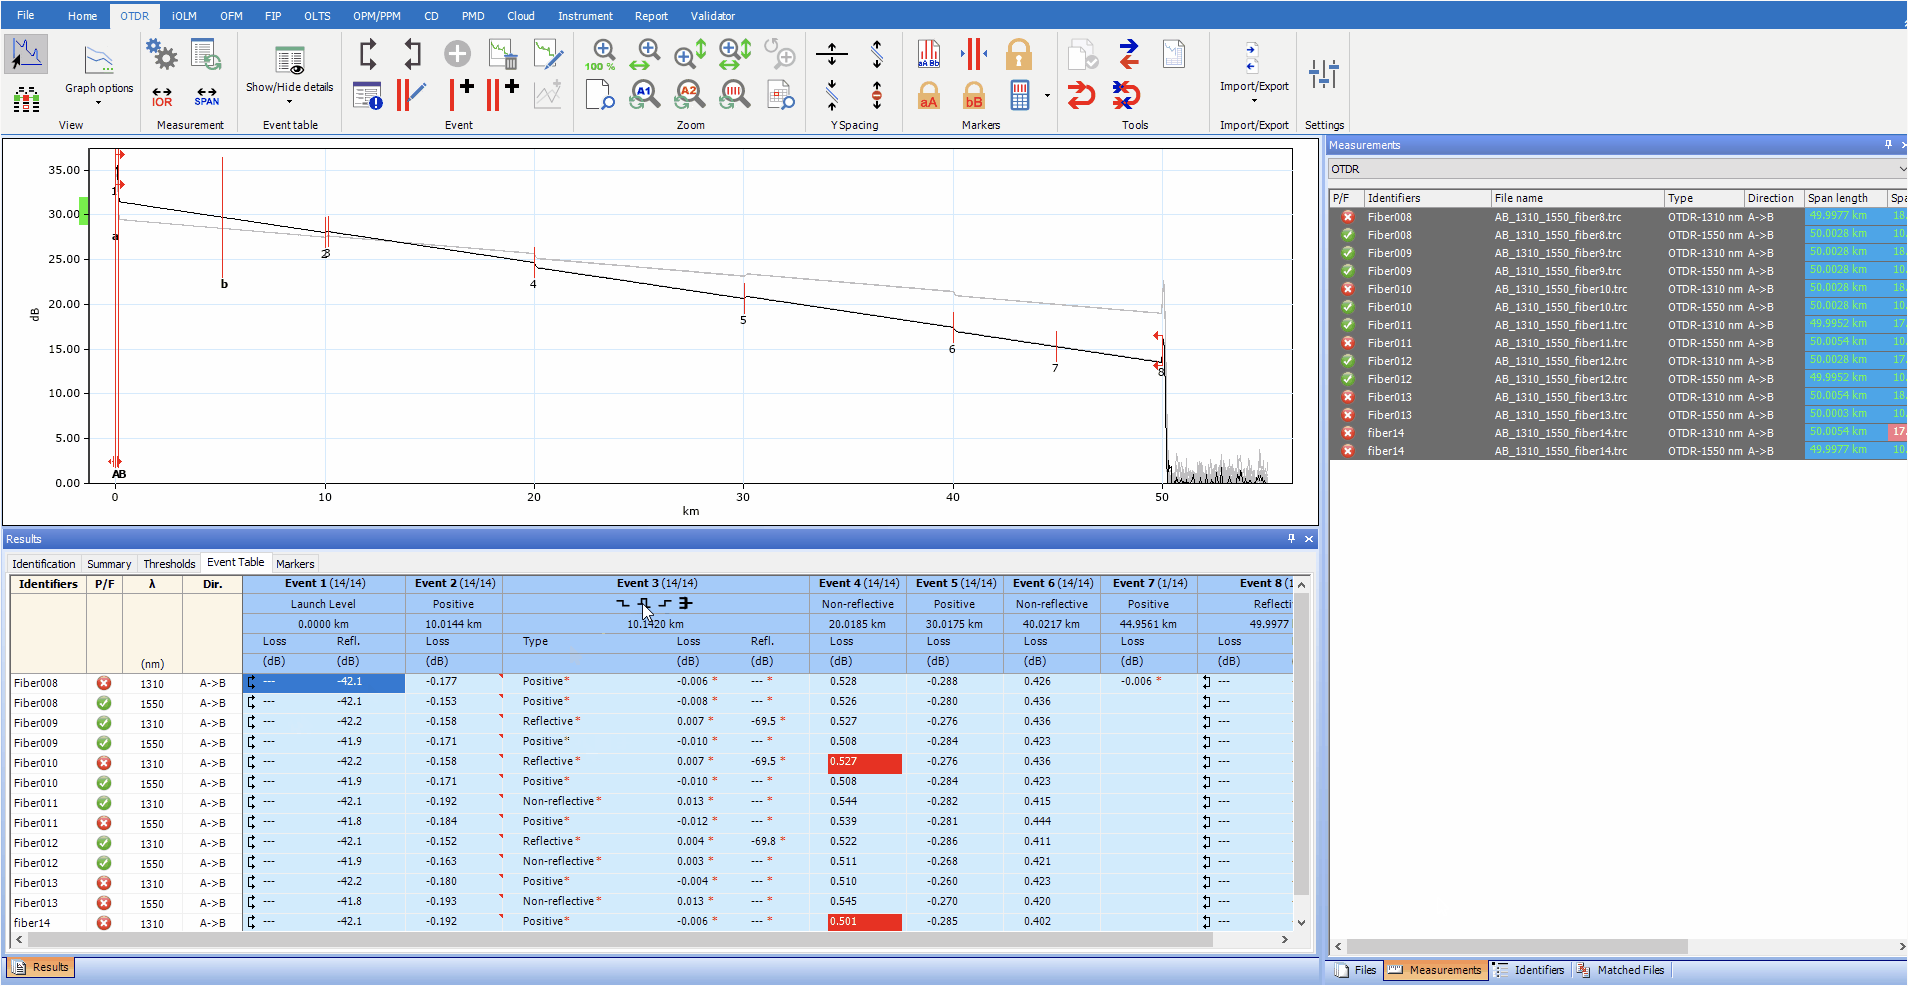1908x986 pixels.
Task: Click the edit event pencil-on-trace icon
Action: click(549, 54)
